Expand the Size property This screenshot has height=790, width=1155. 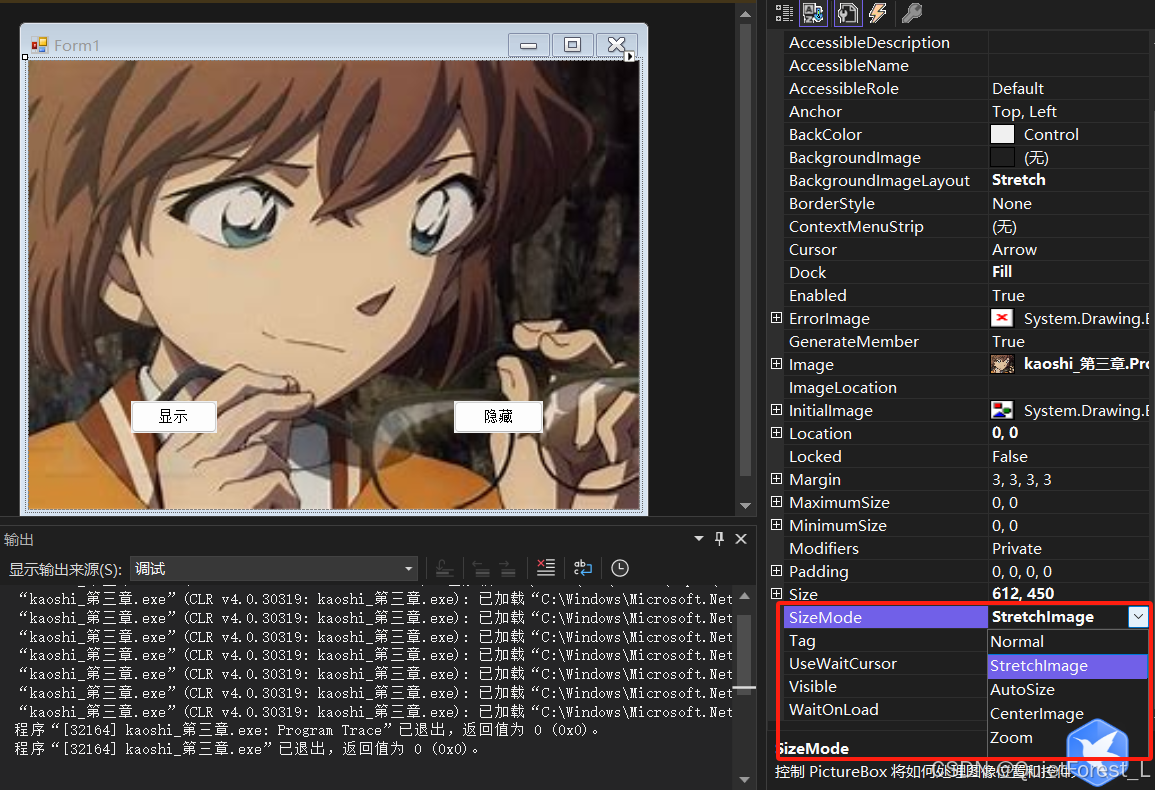click(x=776, y=593)
